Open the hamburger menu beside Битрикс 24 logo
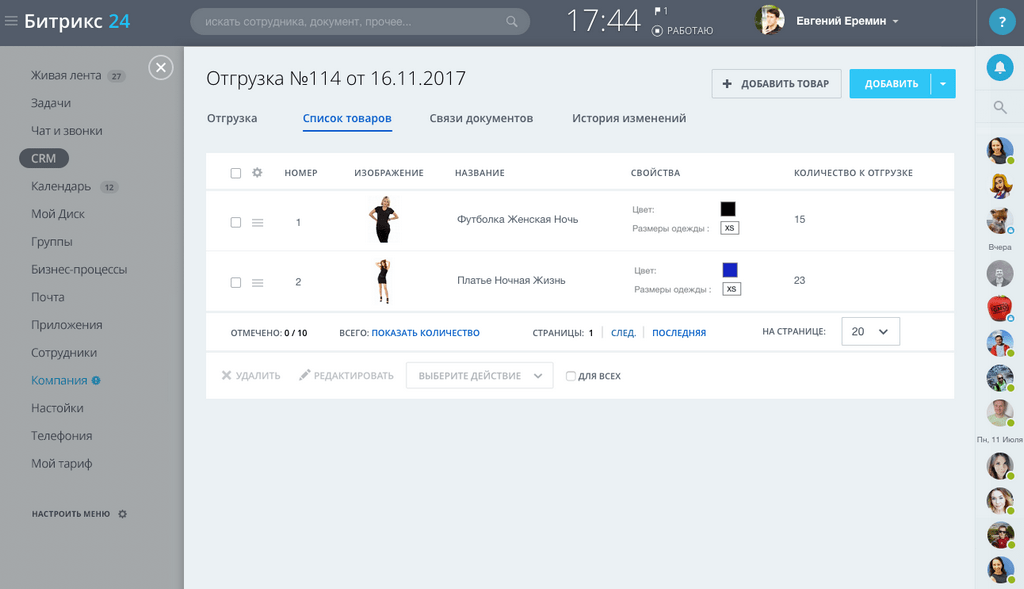The width and height of the screenshot is (1024, 589). point(10,22)
